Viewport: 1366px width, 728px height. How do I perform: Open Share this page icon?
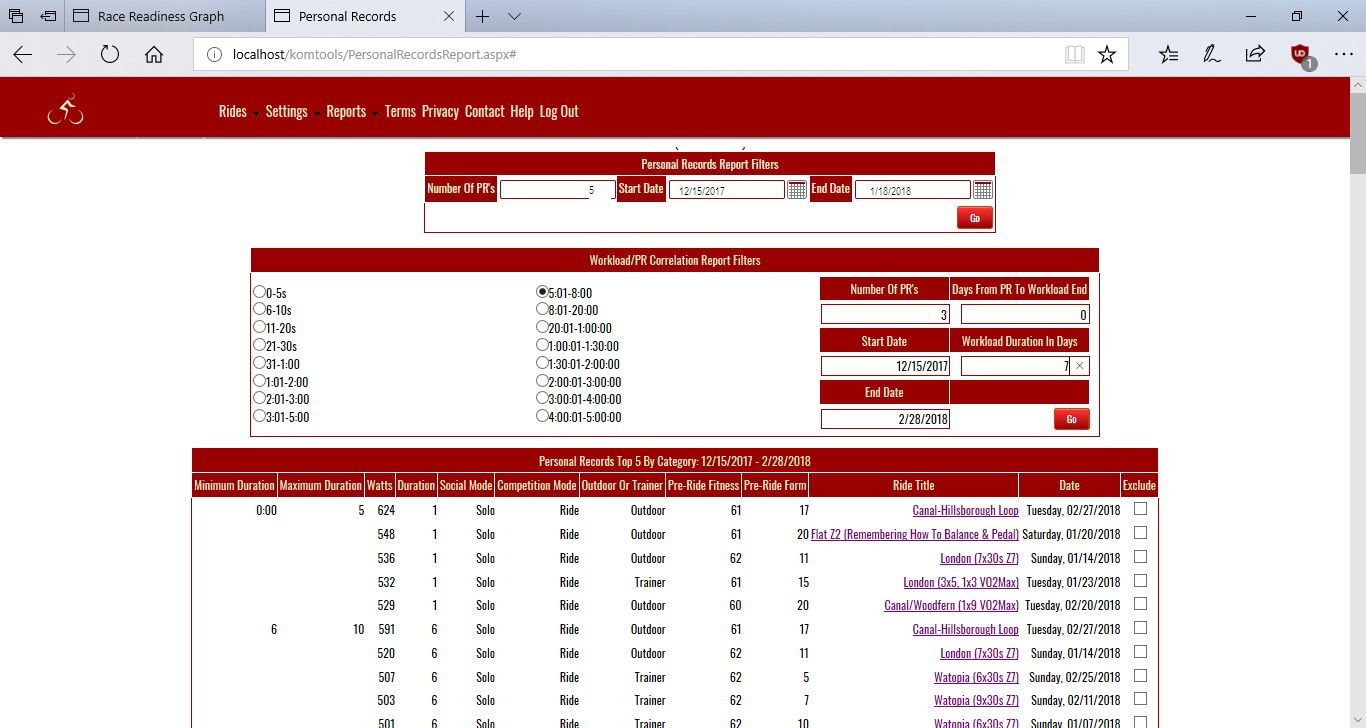[1254, 55]
